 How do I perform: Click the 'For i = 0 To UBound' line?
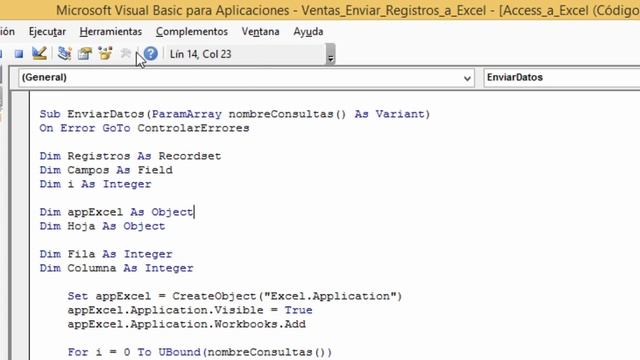pos(200,352)
